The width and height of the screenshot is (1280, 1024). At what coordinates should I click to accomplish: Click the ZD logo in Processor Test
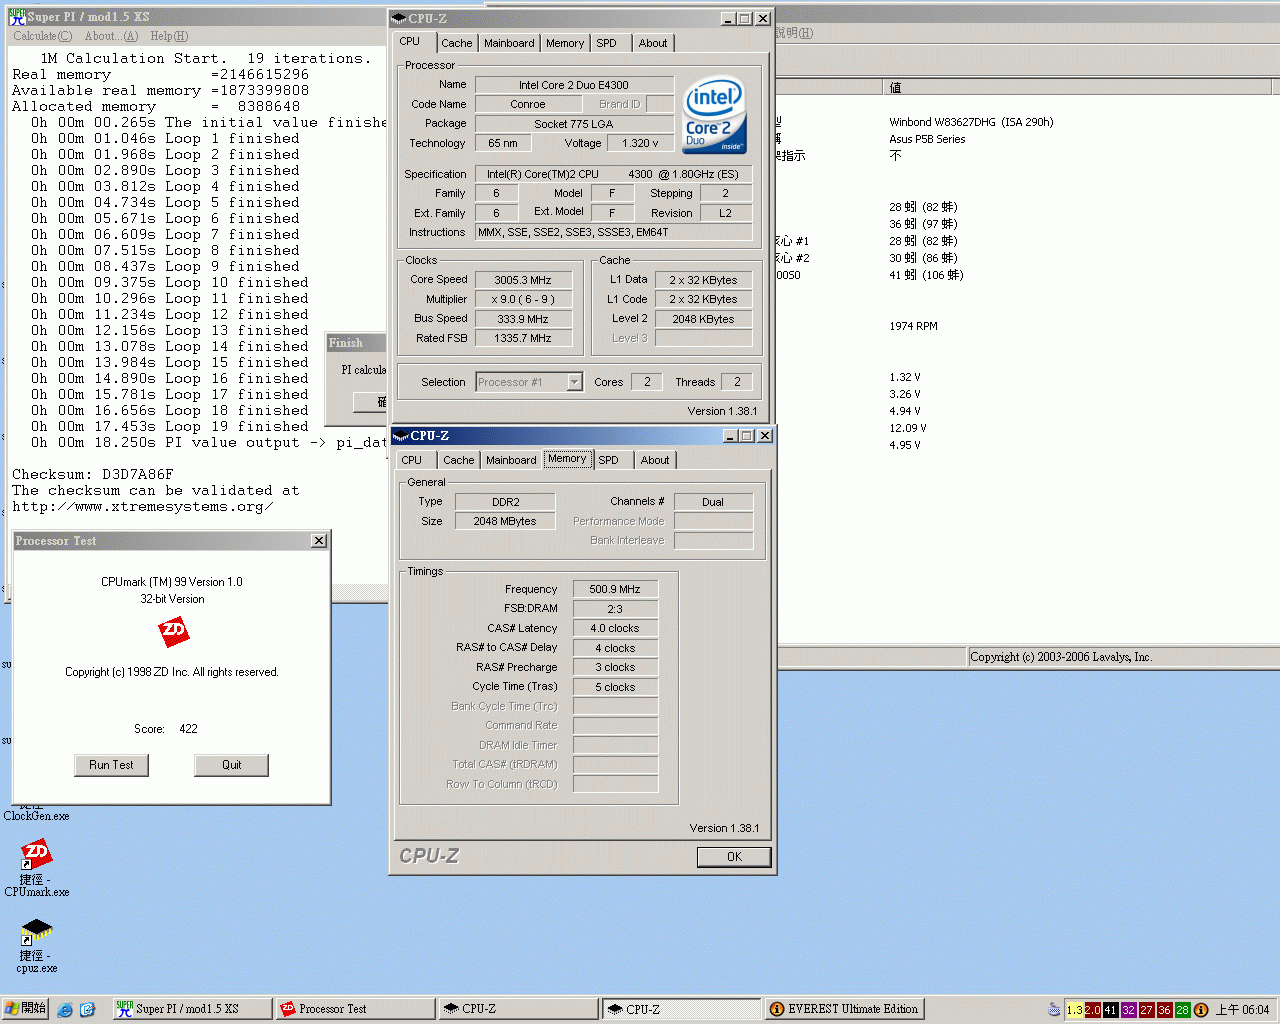coord(173,631)
